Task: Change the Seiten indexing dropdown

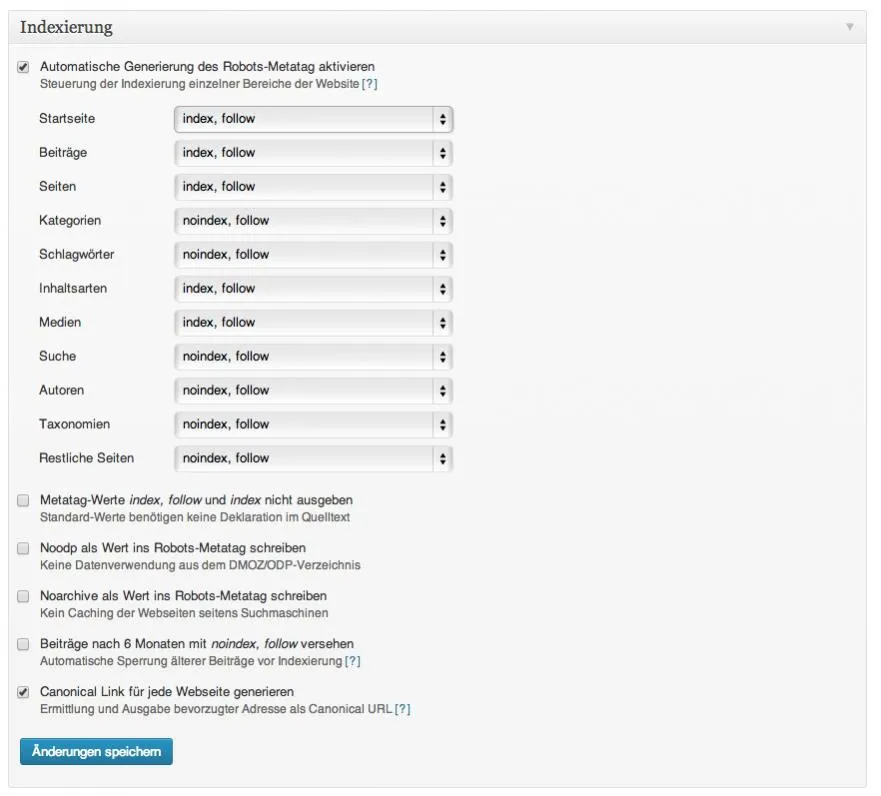Action: click(x=314, y=187)
